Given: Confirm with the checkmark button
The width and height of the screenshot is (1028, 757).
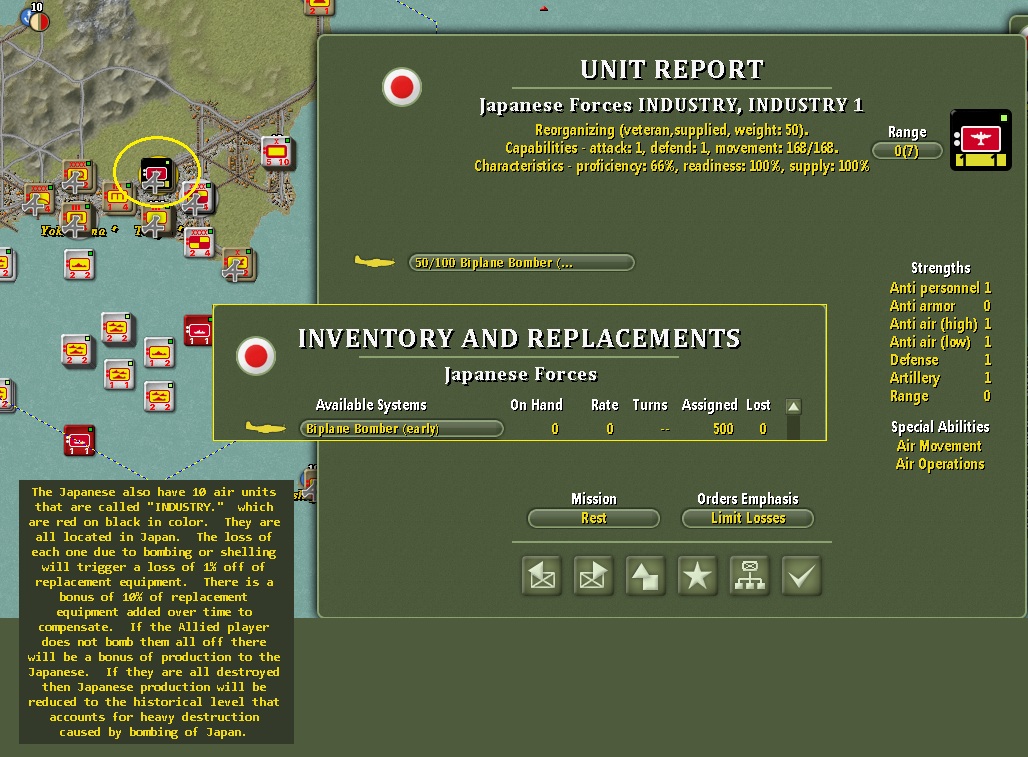Looking at the screenshot, I should 801,576.
